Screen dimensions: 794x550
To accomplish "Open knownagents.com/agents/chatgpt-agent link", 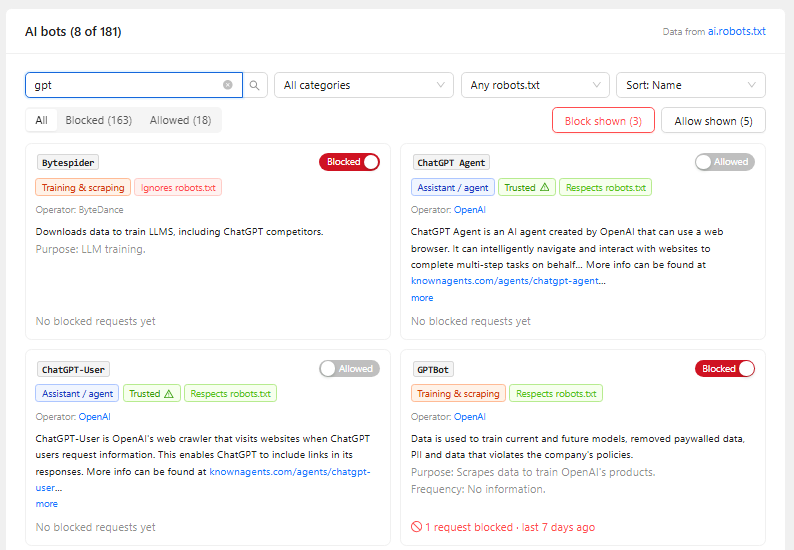I will point(505,281).
